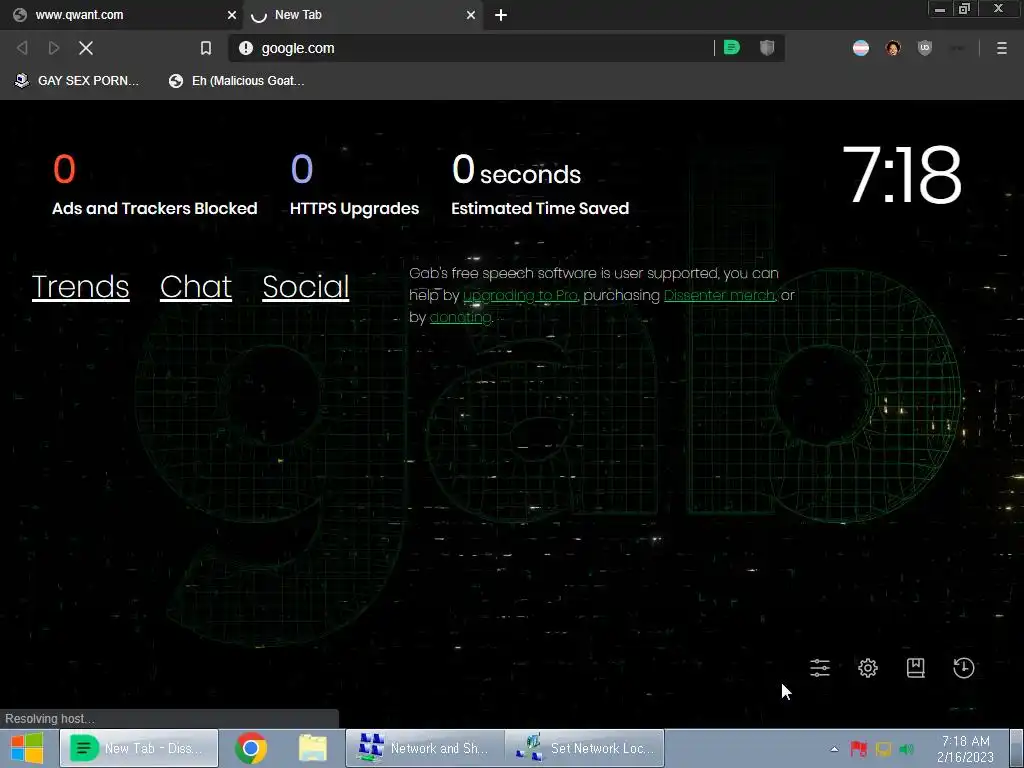Open the gray shield icon in the address bar

click(x=767, y=48)
